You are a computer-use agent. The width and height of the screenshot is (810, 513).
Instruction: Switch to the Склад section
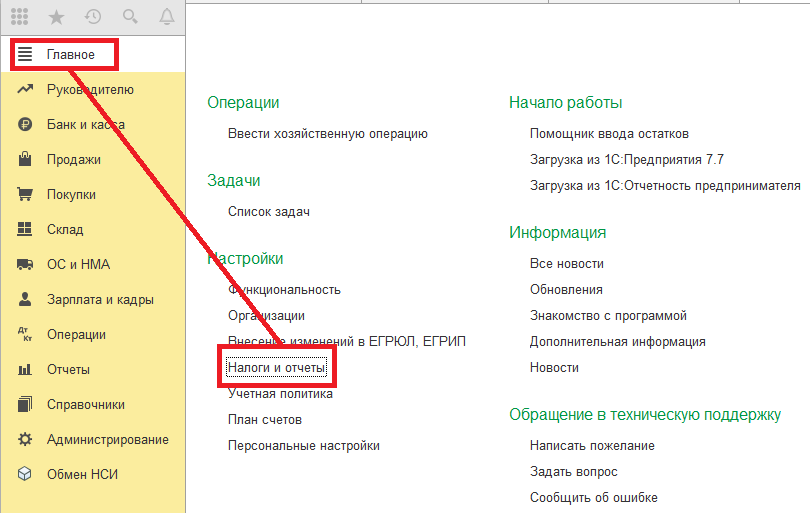(x=65, y=229)
